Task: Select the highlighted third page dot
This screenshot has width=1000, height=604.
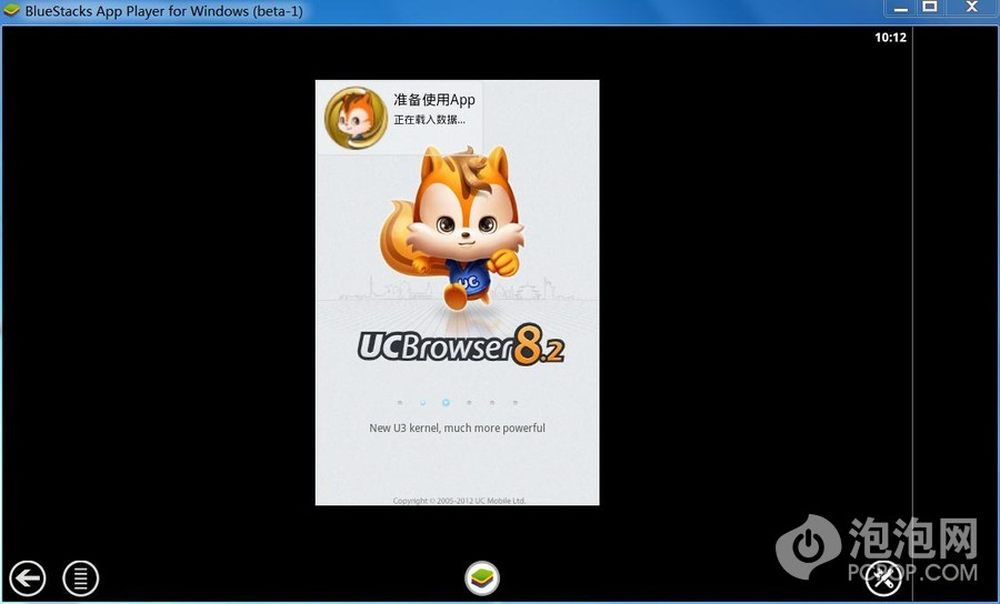Action: [x=445, y=403]
